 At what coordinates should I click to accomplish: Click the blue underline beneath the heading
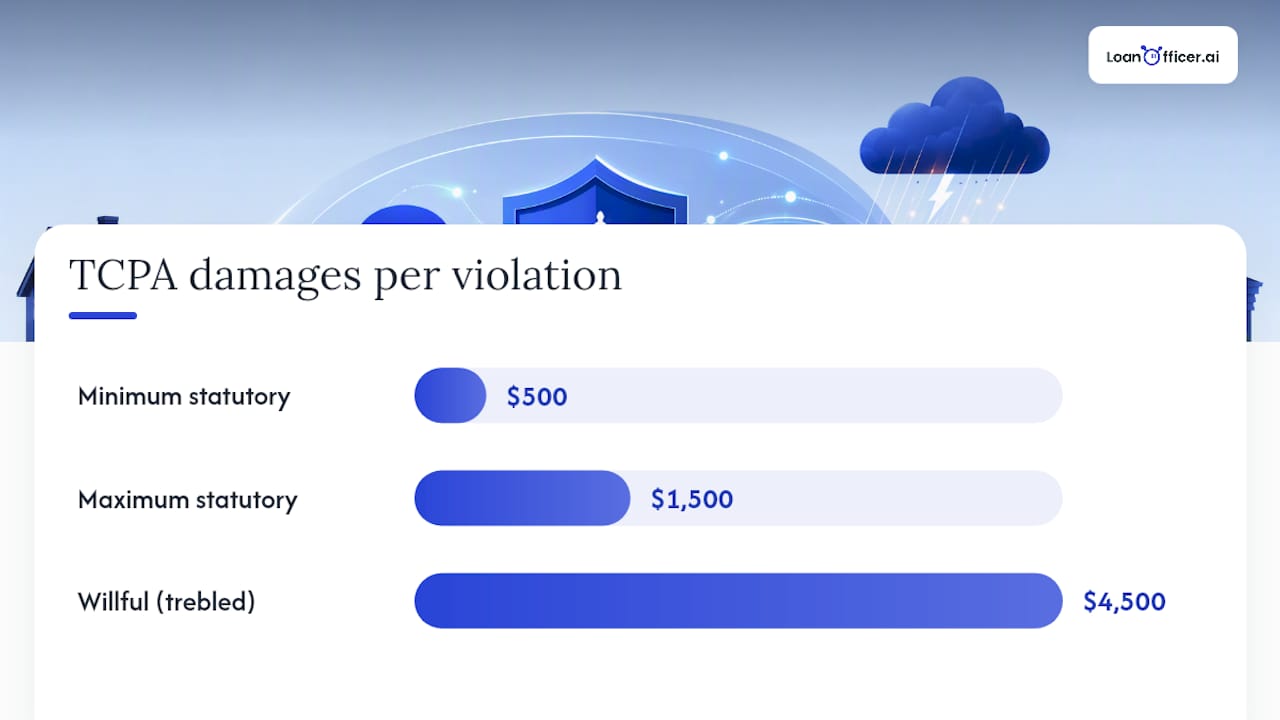(x=103, y=316)
